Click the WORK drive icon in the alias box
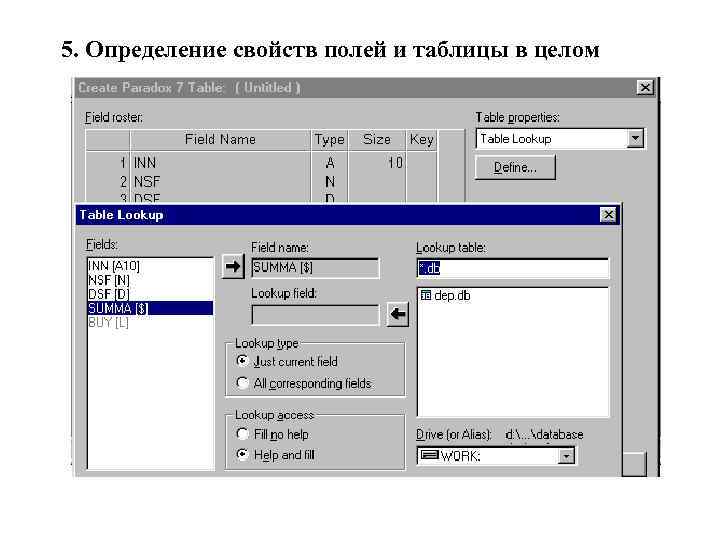The width and height of the screenshot is (720, 540). (x=430, y=455)
